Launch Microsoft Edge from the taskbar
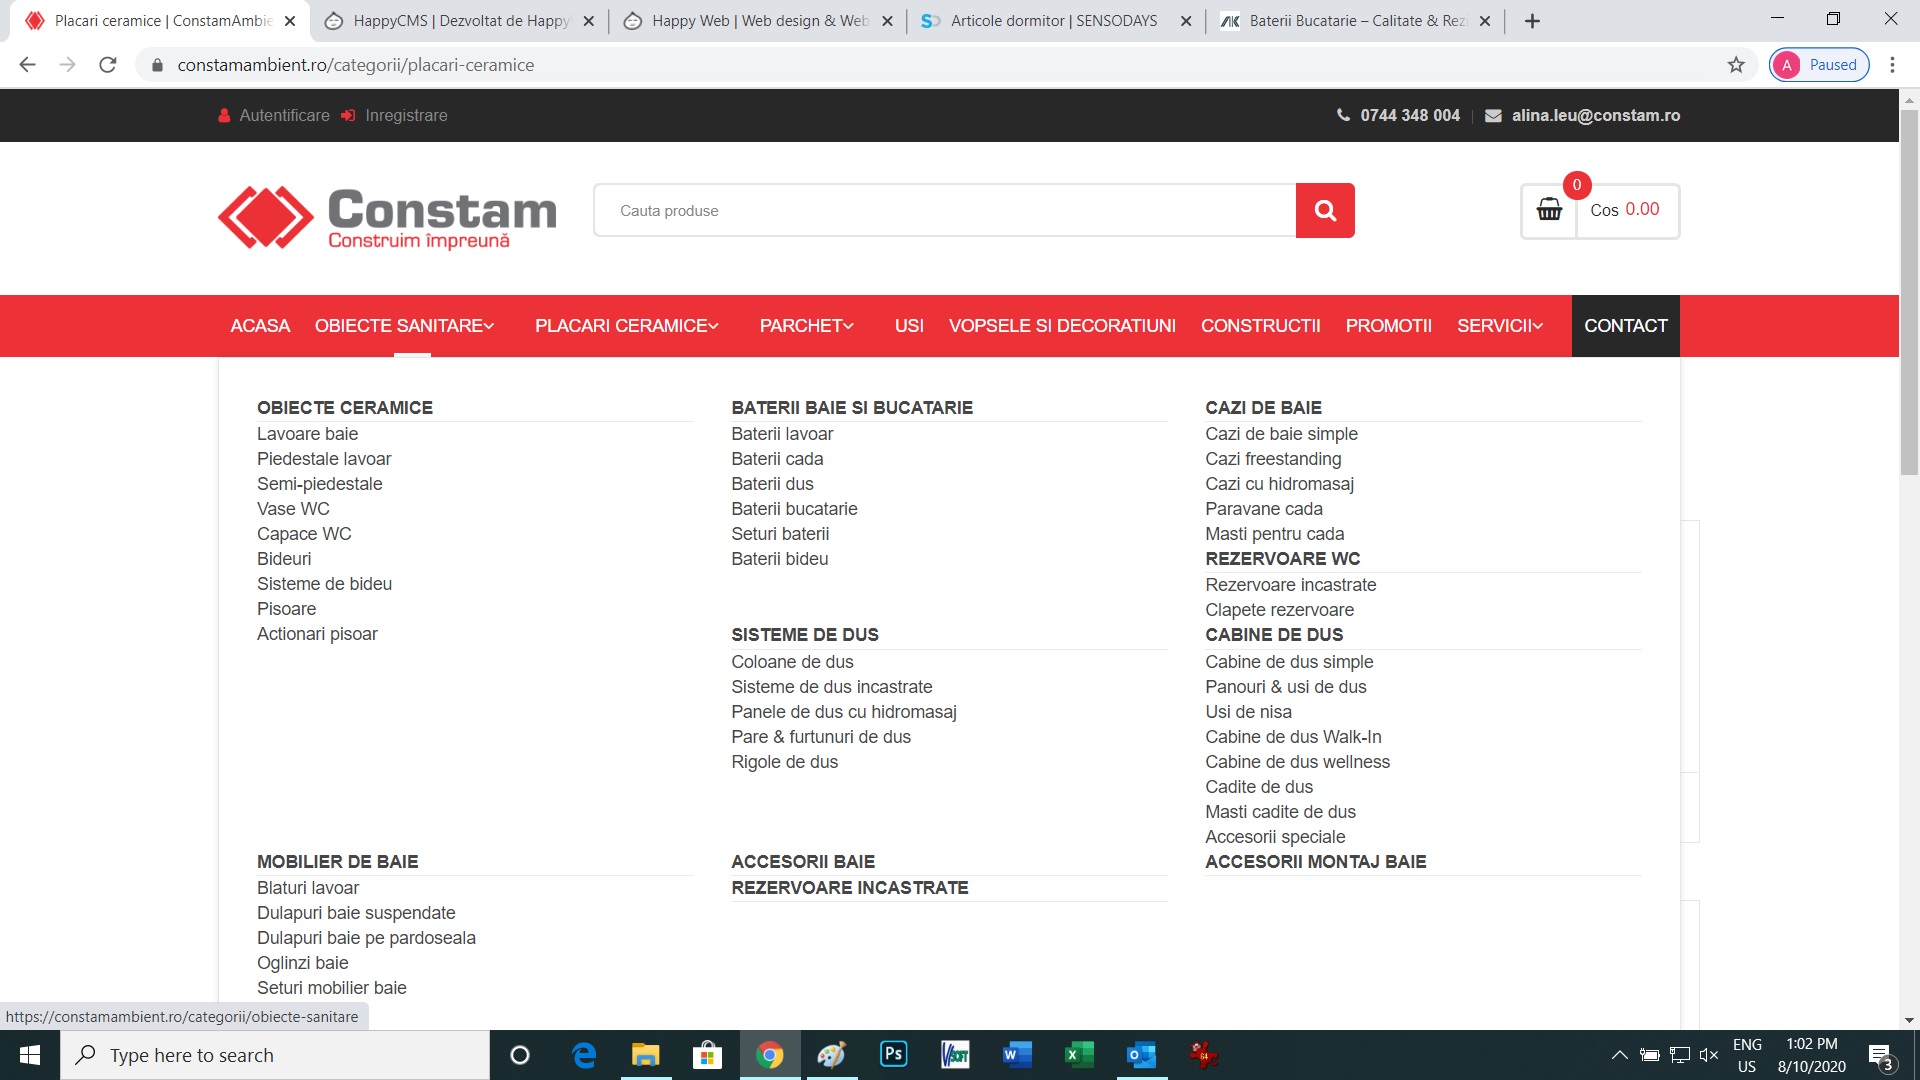 [x=584, y=1055]
